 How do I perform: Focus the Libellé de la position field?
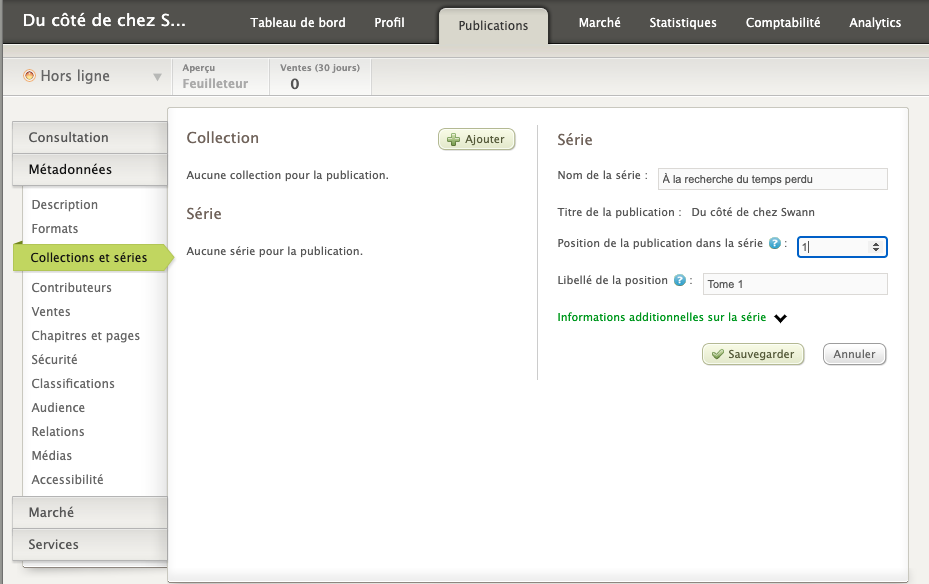[795, 284]
